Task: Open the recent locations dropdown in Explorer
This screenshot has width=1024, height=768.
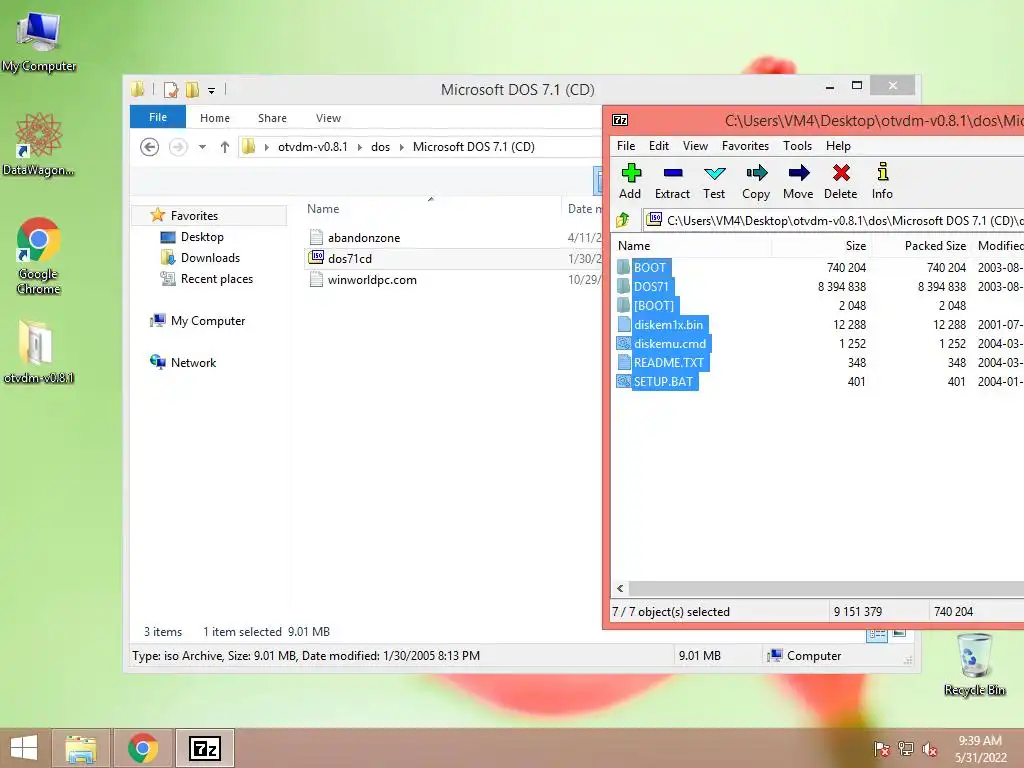Action: tap(202, 147)
